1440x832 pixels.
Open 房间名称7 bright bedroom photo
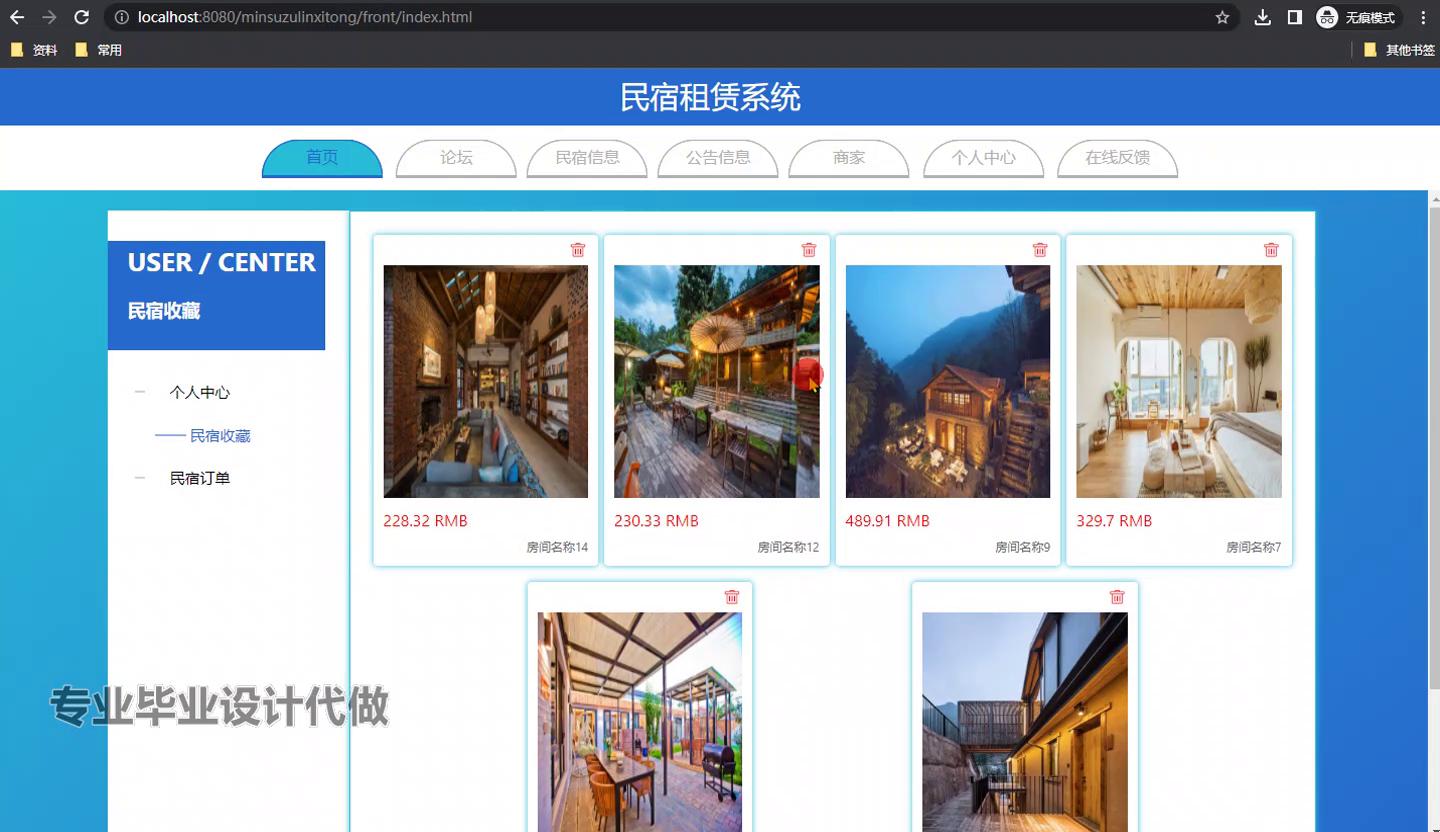point(1179,381)
